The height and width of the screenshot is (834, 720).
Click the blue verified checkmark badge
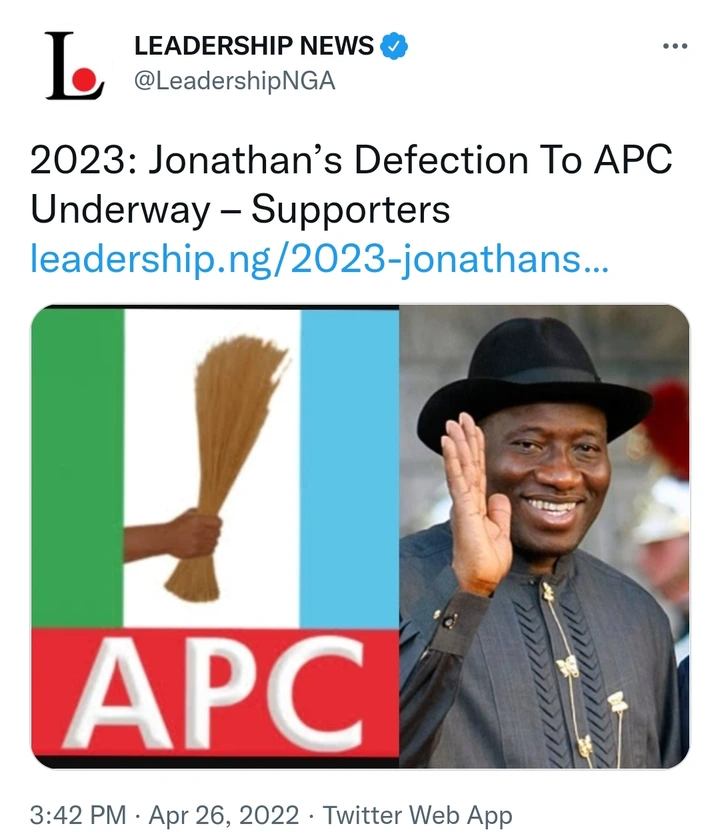[x=395, y=46]
